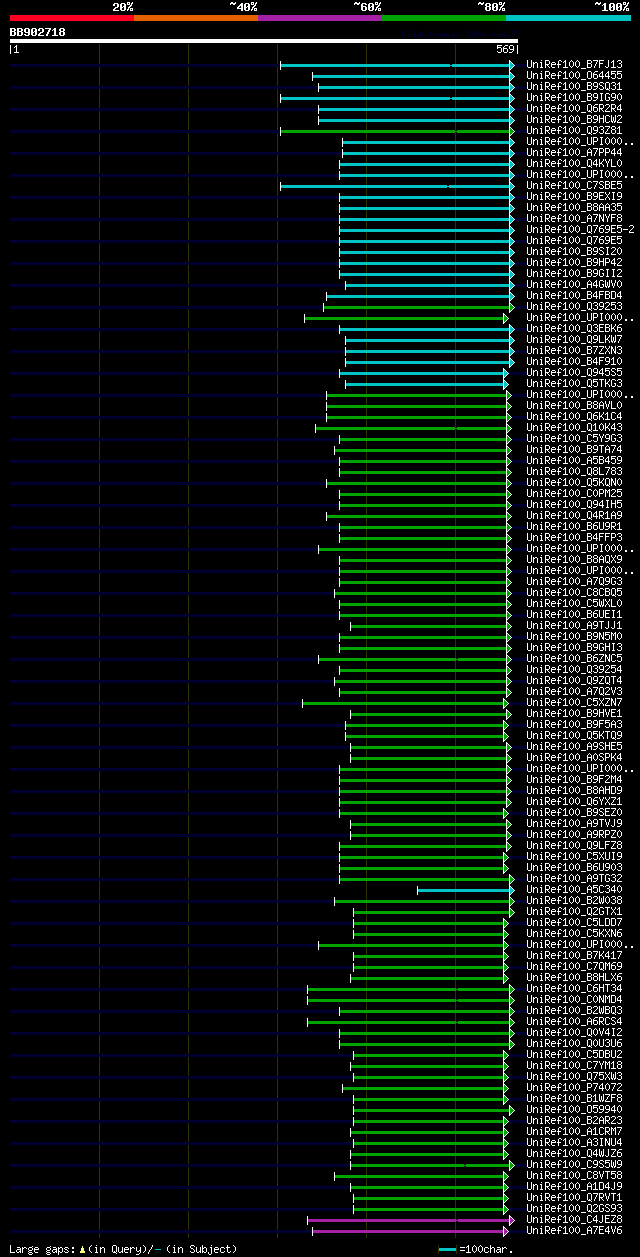The width and height of the screenshot is (640, 1257).
Task: Select the UniRef100_Q39253 label
Action: (x=575, y=306)
